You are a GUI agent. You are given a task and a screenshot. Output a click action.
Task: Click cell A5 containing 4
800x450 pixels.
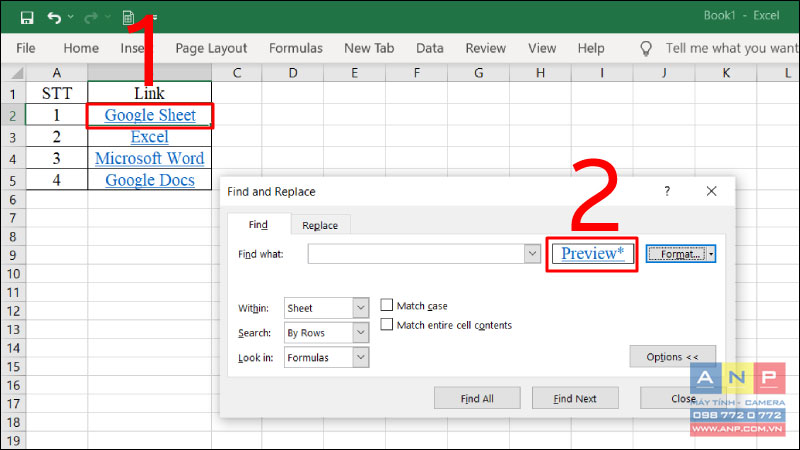click(x=57, y=180)
